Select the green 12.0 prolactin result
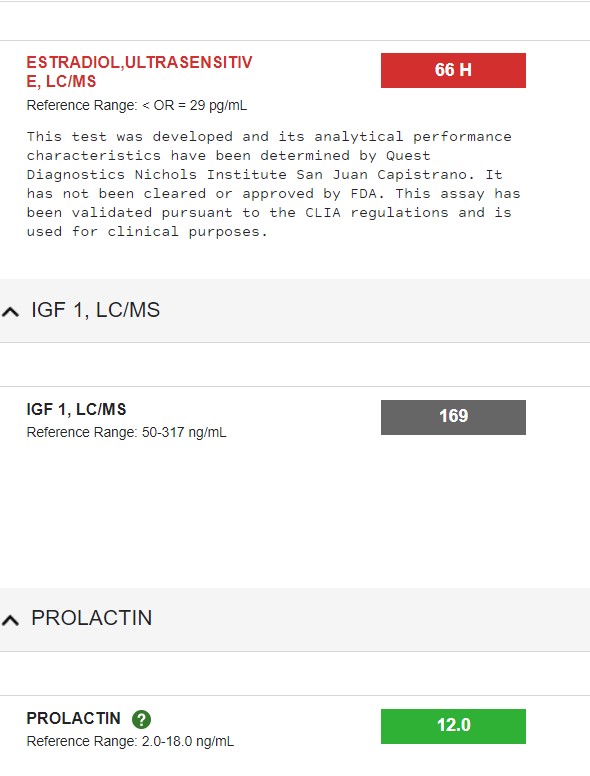 click(x=453, y=726)
